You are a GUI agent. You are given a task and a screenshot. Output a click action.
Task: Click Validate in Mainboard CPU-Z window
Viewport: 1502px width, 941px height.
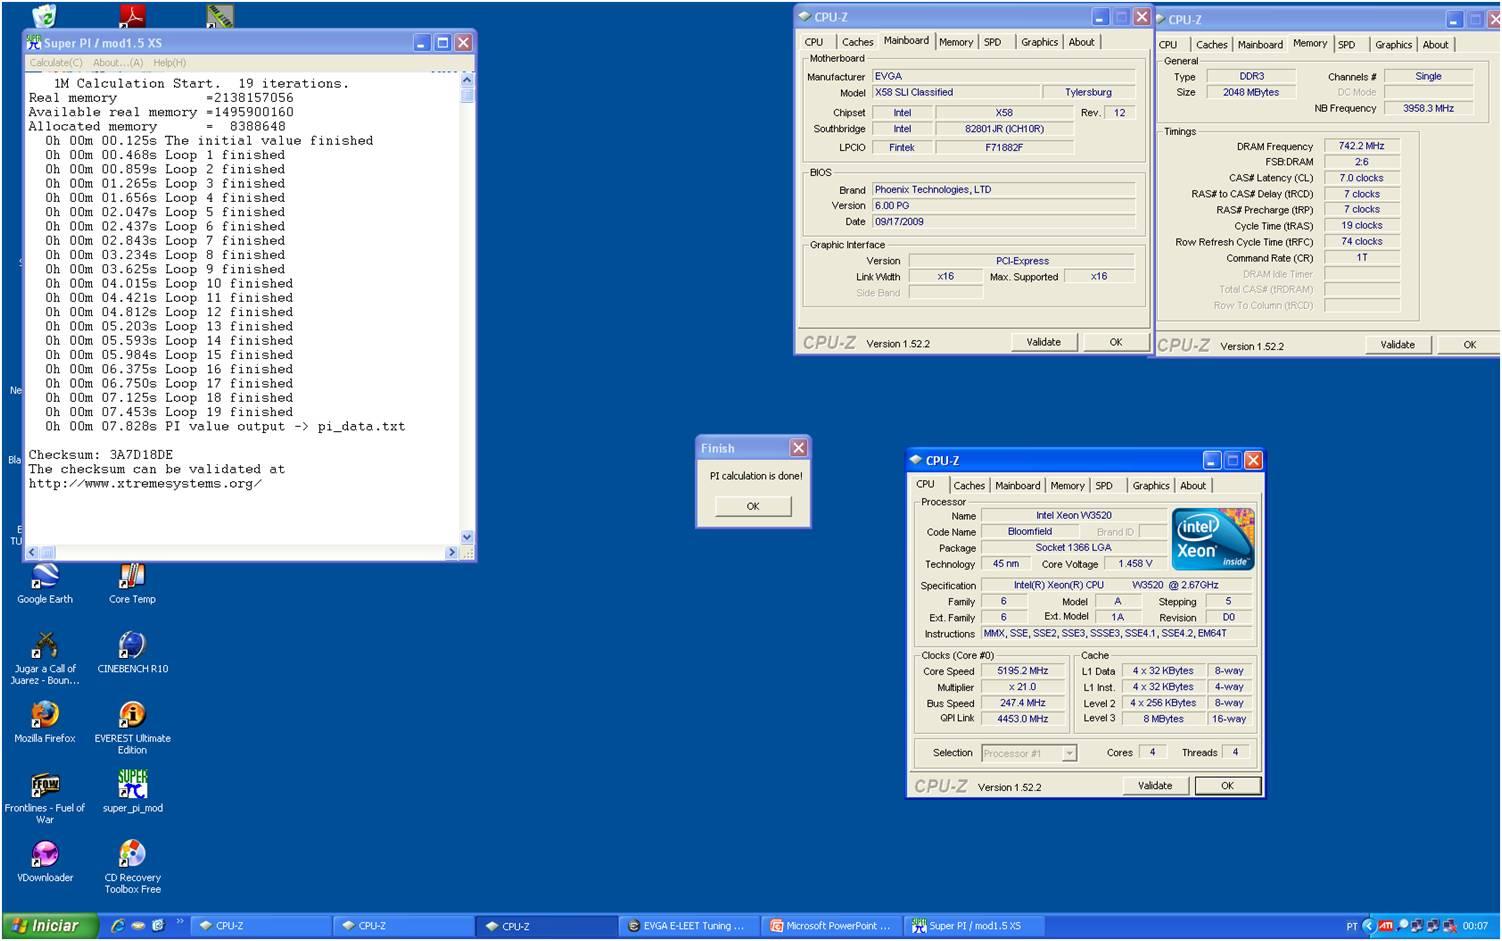point(1043,342)
